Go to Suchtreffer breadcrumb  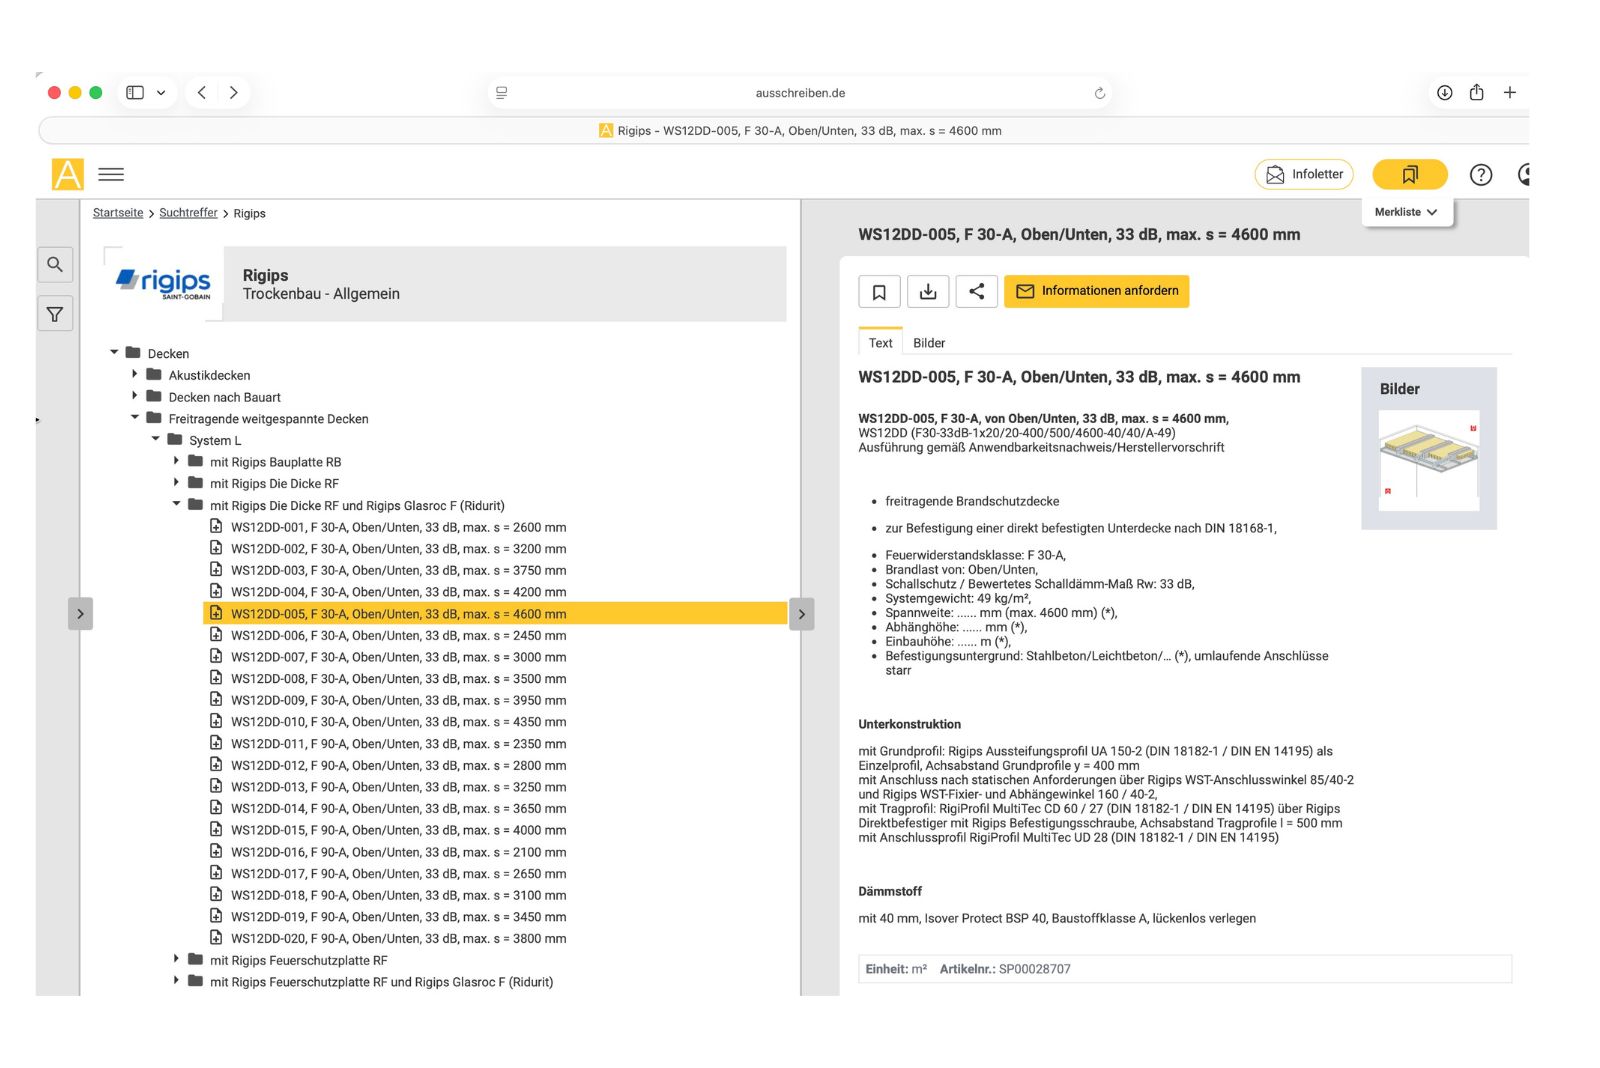click(188, 213)
